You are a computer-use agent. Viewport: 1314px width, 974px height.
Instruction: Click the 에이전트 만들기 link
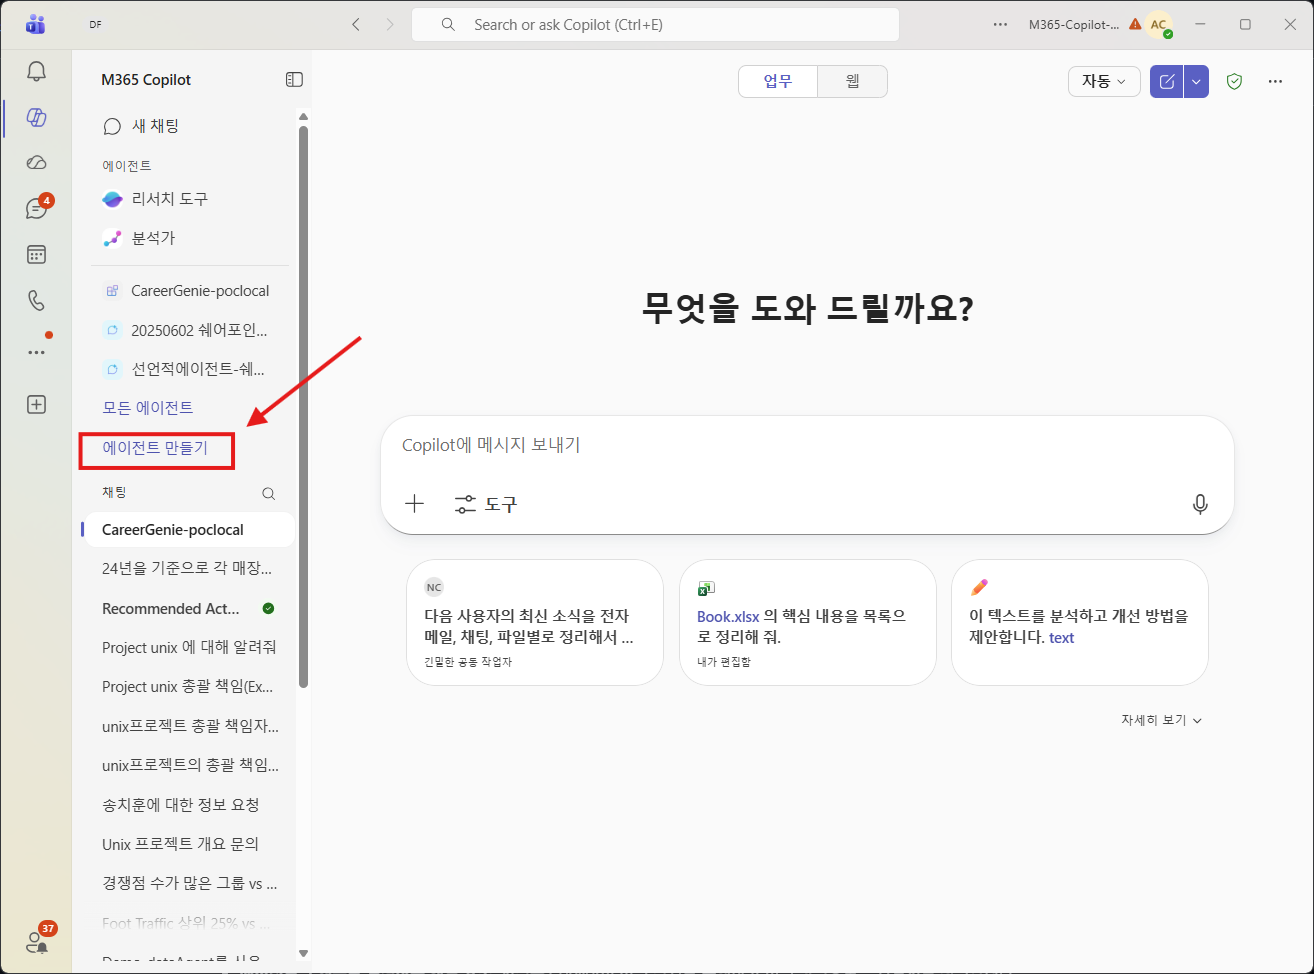click(155, 447)
